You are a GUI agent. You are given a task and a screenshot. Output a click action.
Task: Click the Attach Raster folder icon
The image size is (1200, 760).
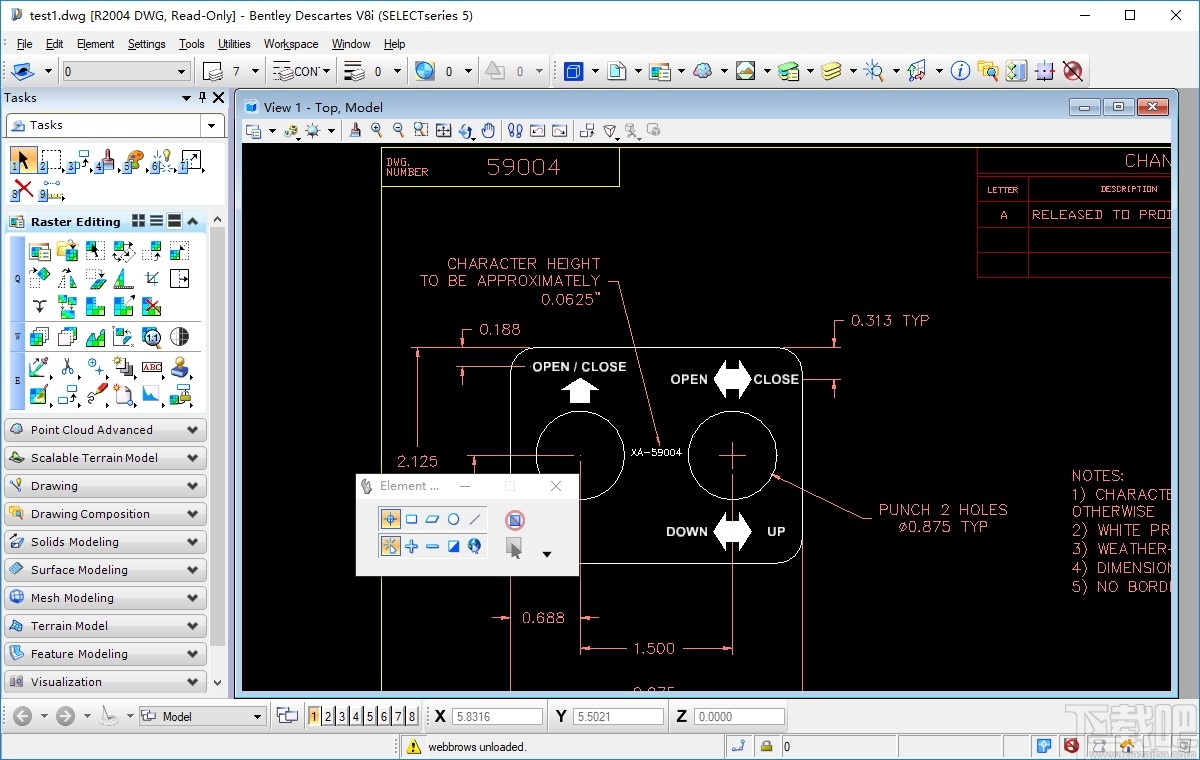pyautogui.click(x=67, y=251)
